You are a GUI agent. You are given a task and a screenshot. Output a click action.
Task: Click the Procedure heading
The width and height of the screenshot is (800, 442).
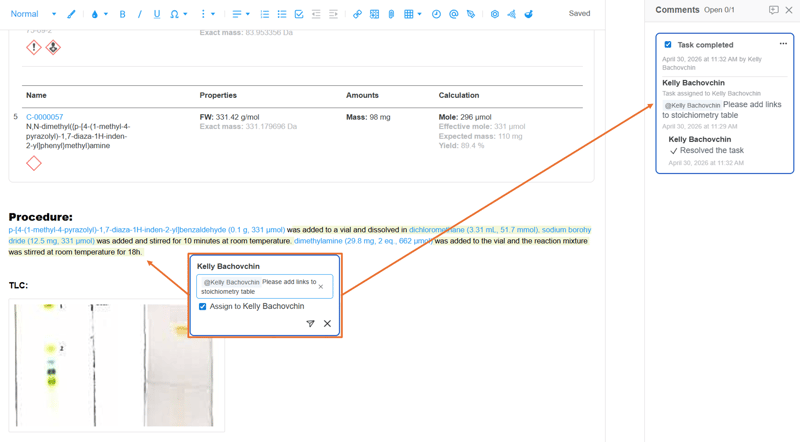point(41,217)
